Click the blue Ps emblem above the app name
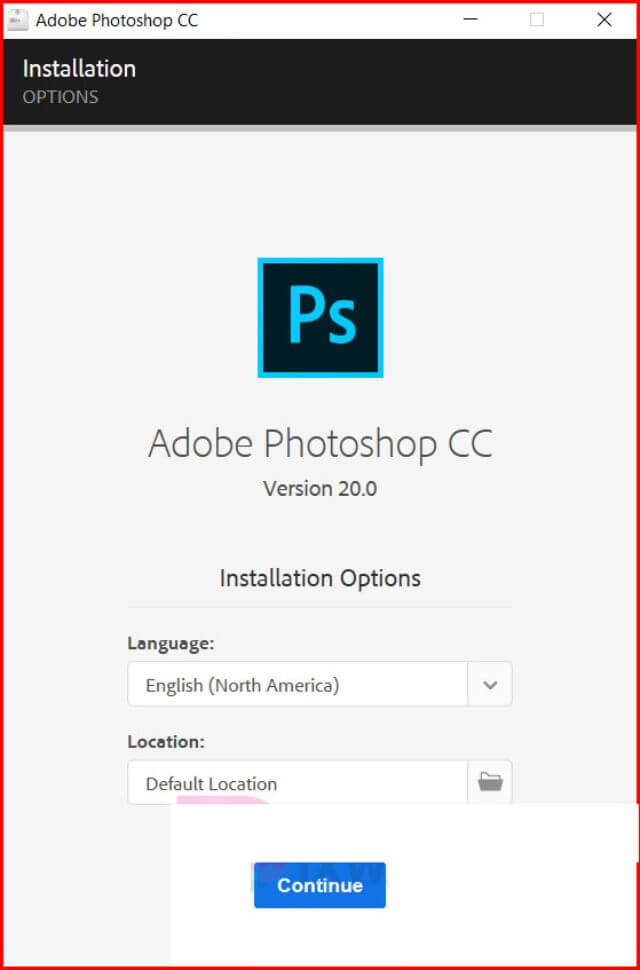The height and width of the screenshot is (970, 640). (x=320, y=318)
